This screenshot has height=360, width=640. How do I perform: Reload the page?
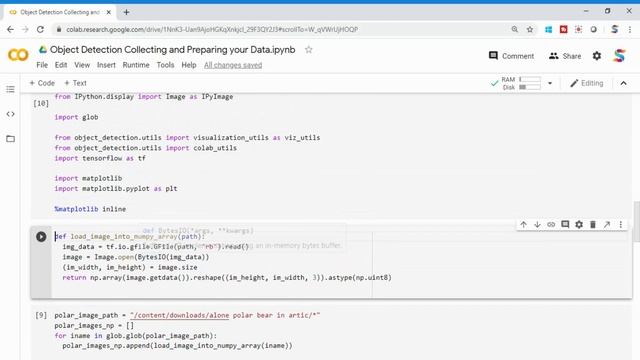pyautogui.click(x=40, y=29)
